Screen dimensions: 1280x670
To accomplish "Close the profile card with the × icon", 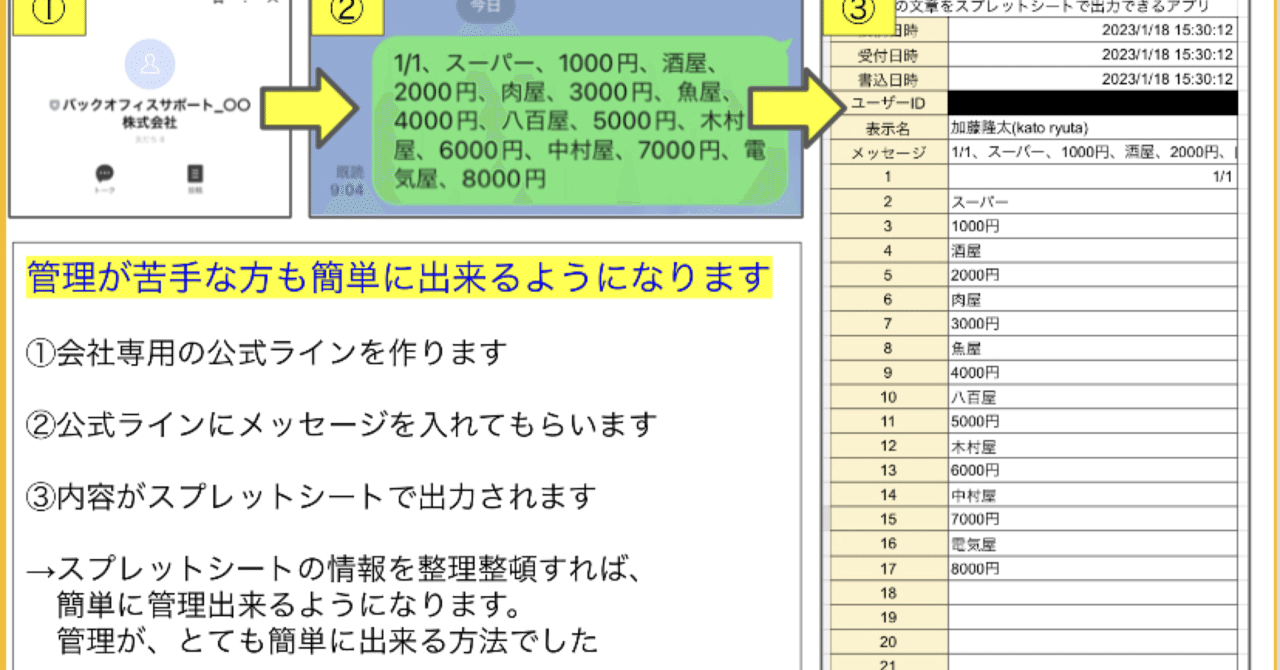I will (x=272, y=3).
